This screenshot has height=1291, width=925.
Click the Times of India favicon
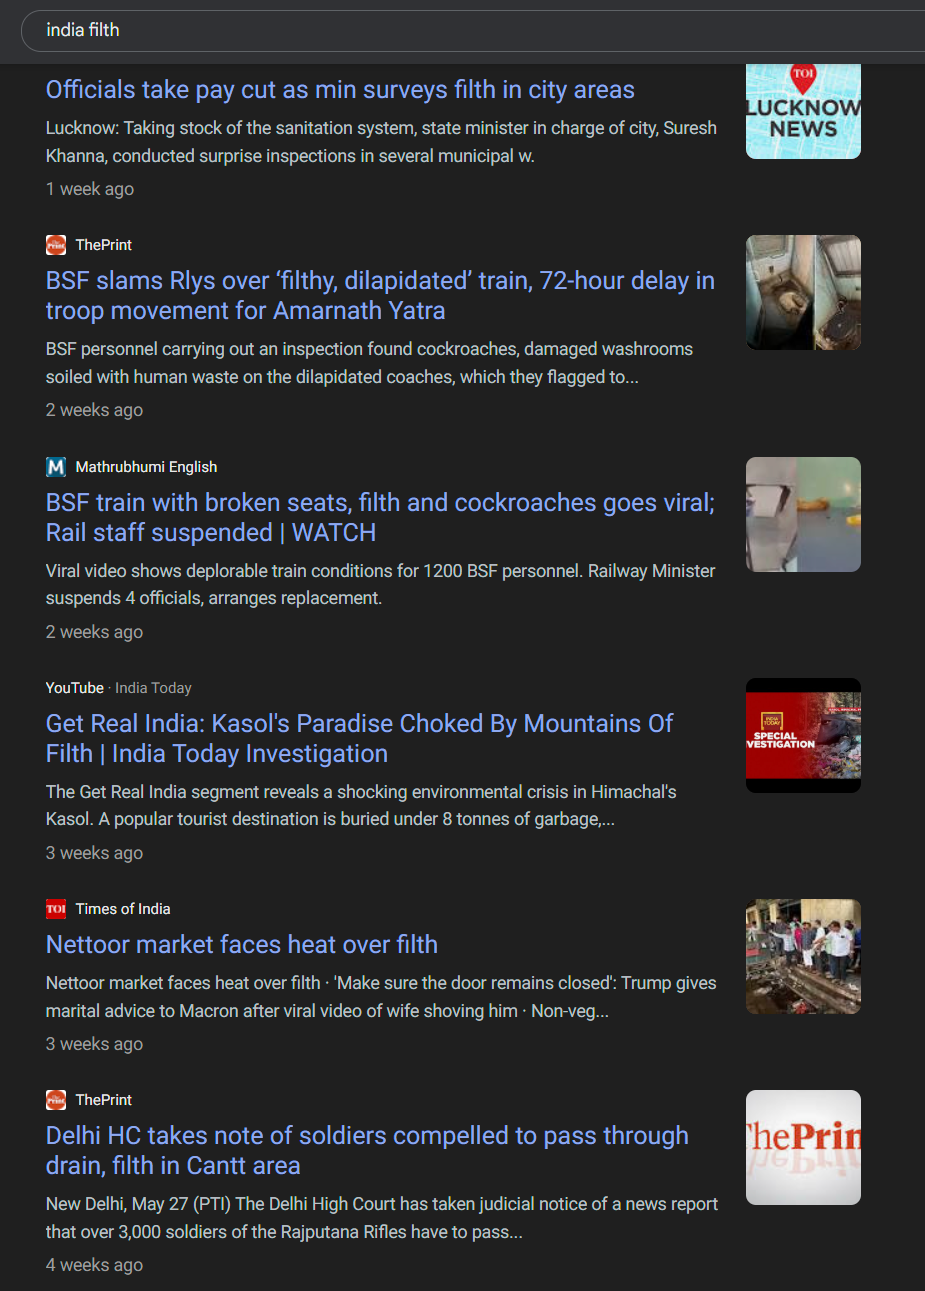click(x=56, y=909)
